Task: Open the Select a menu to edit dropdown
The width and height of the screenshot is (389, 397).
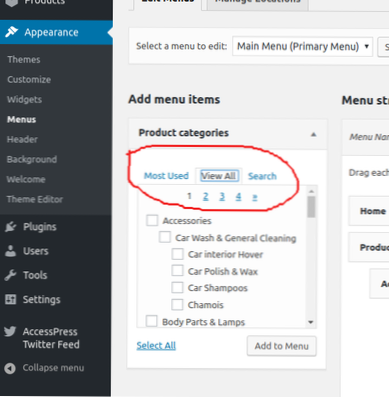Action: [302, 46]
